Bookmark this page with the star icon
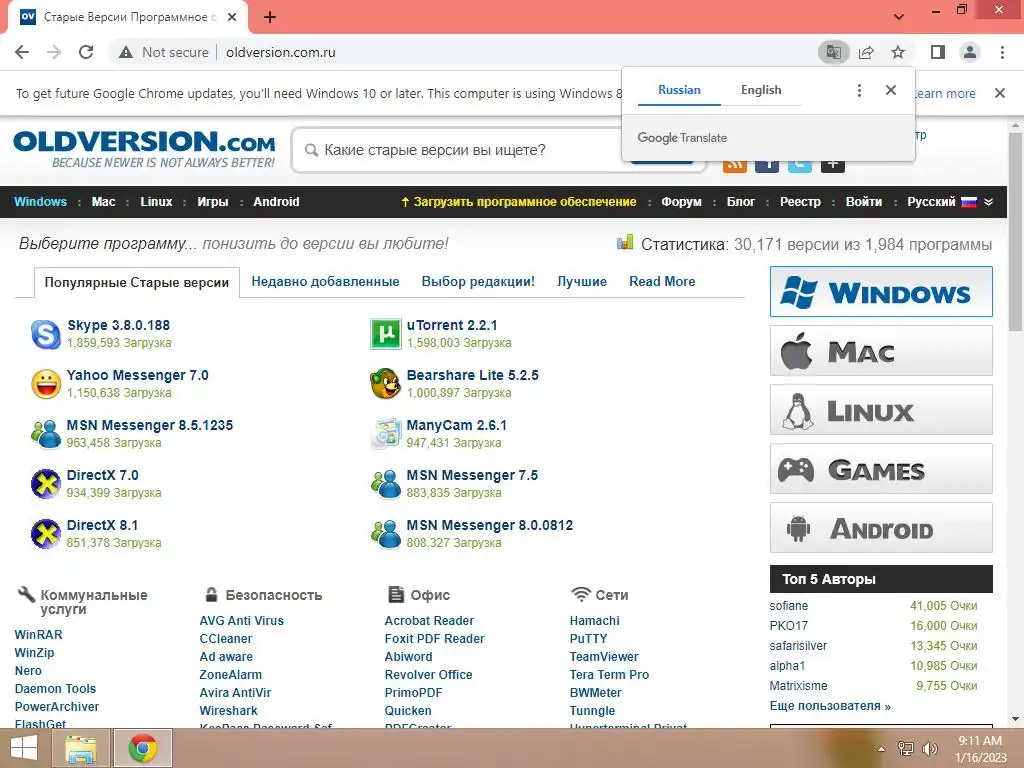Screen dimensions: 1024x768 [x=898, y=52]
